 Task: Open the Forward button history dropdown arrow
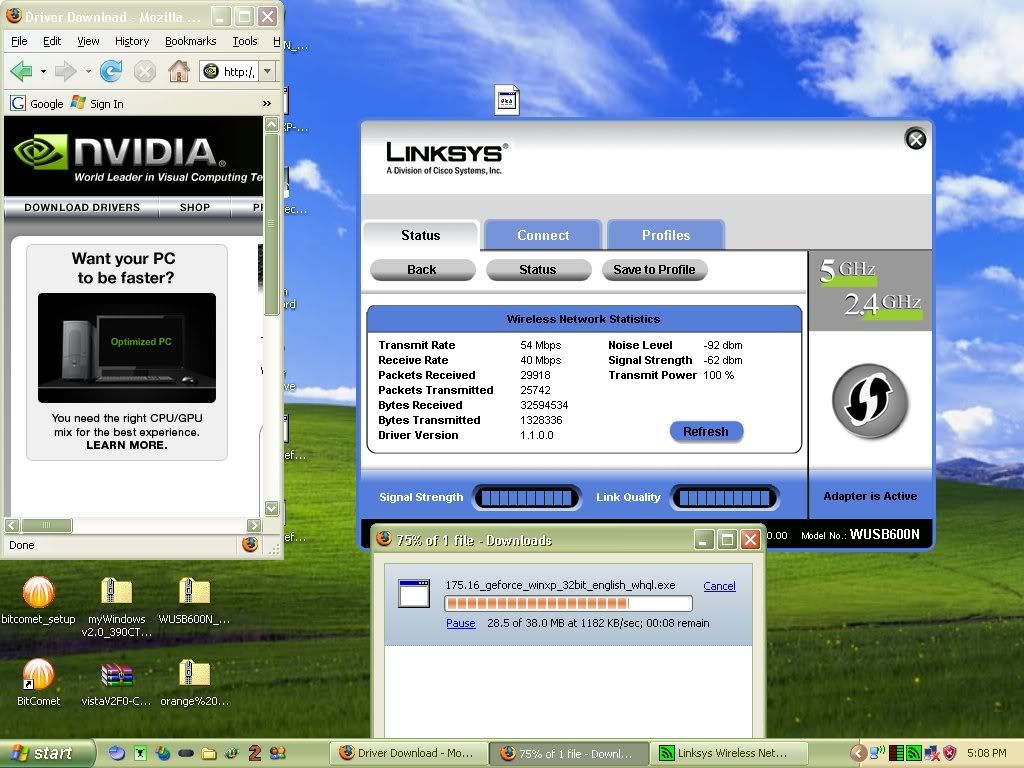[x=88, y=71]
